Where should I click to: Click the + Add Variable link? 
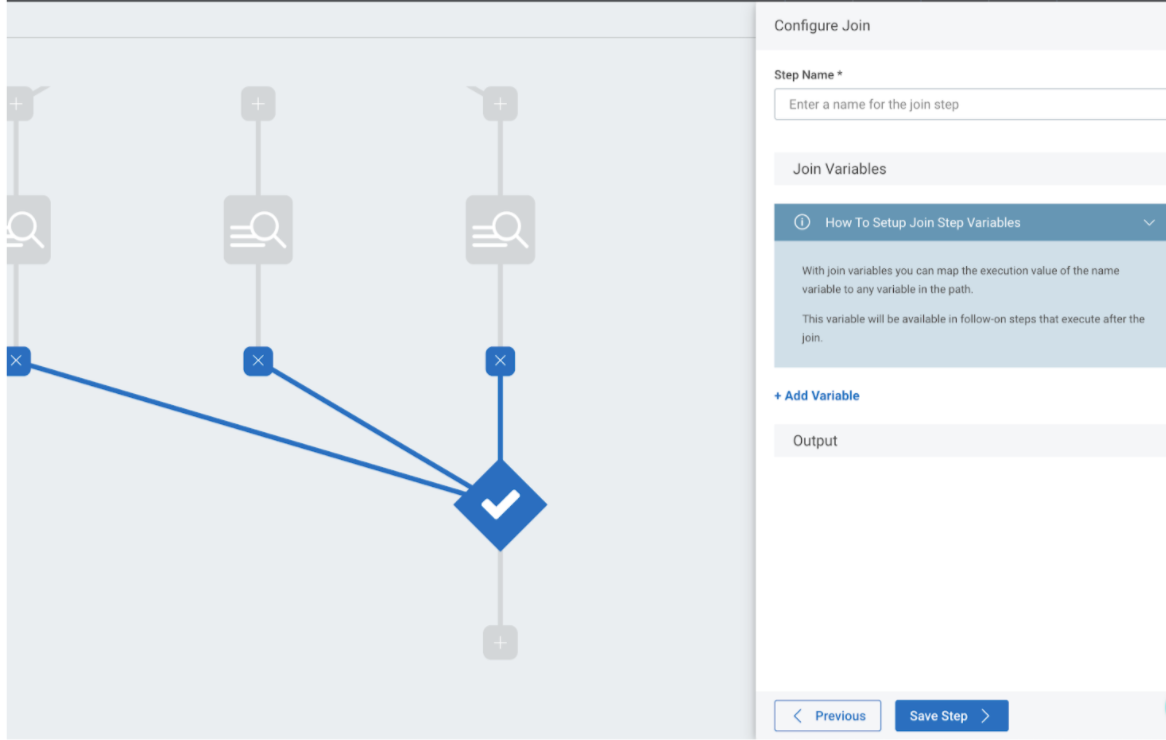pyautogui.click(x=816, y=396)
